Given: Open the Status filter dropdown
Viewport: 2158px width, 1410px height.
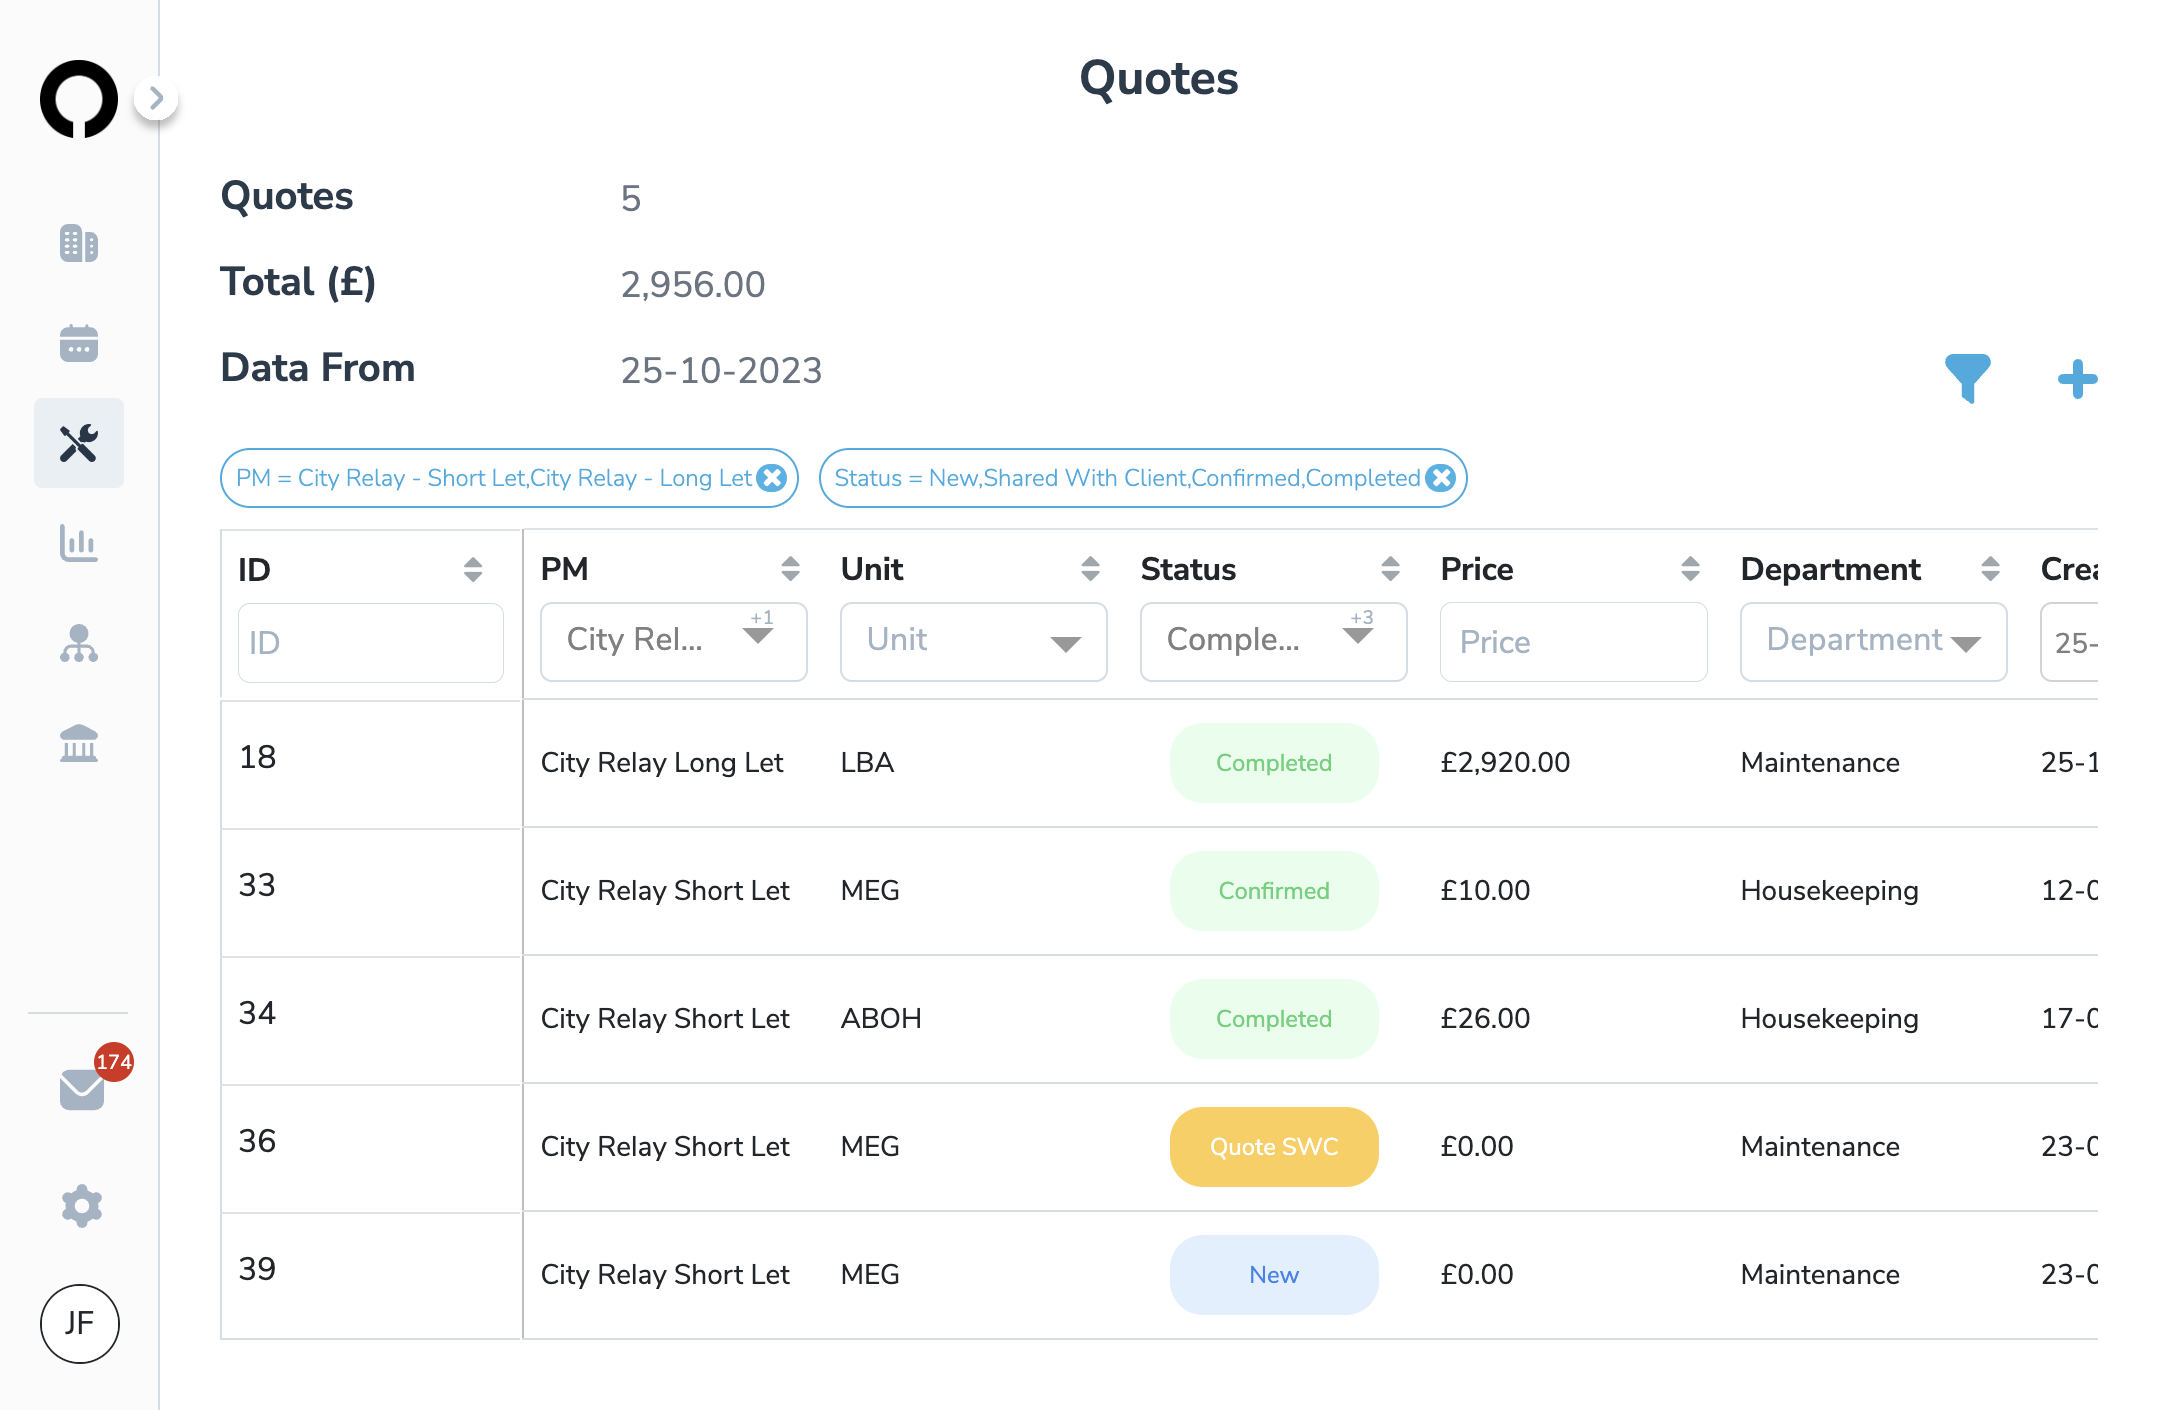Looking at the screenshot, I should [x=1274, y=642].
